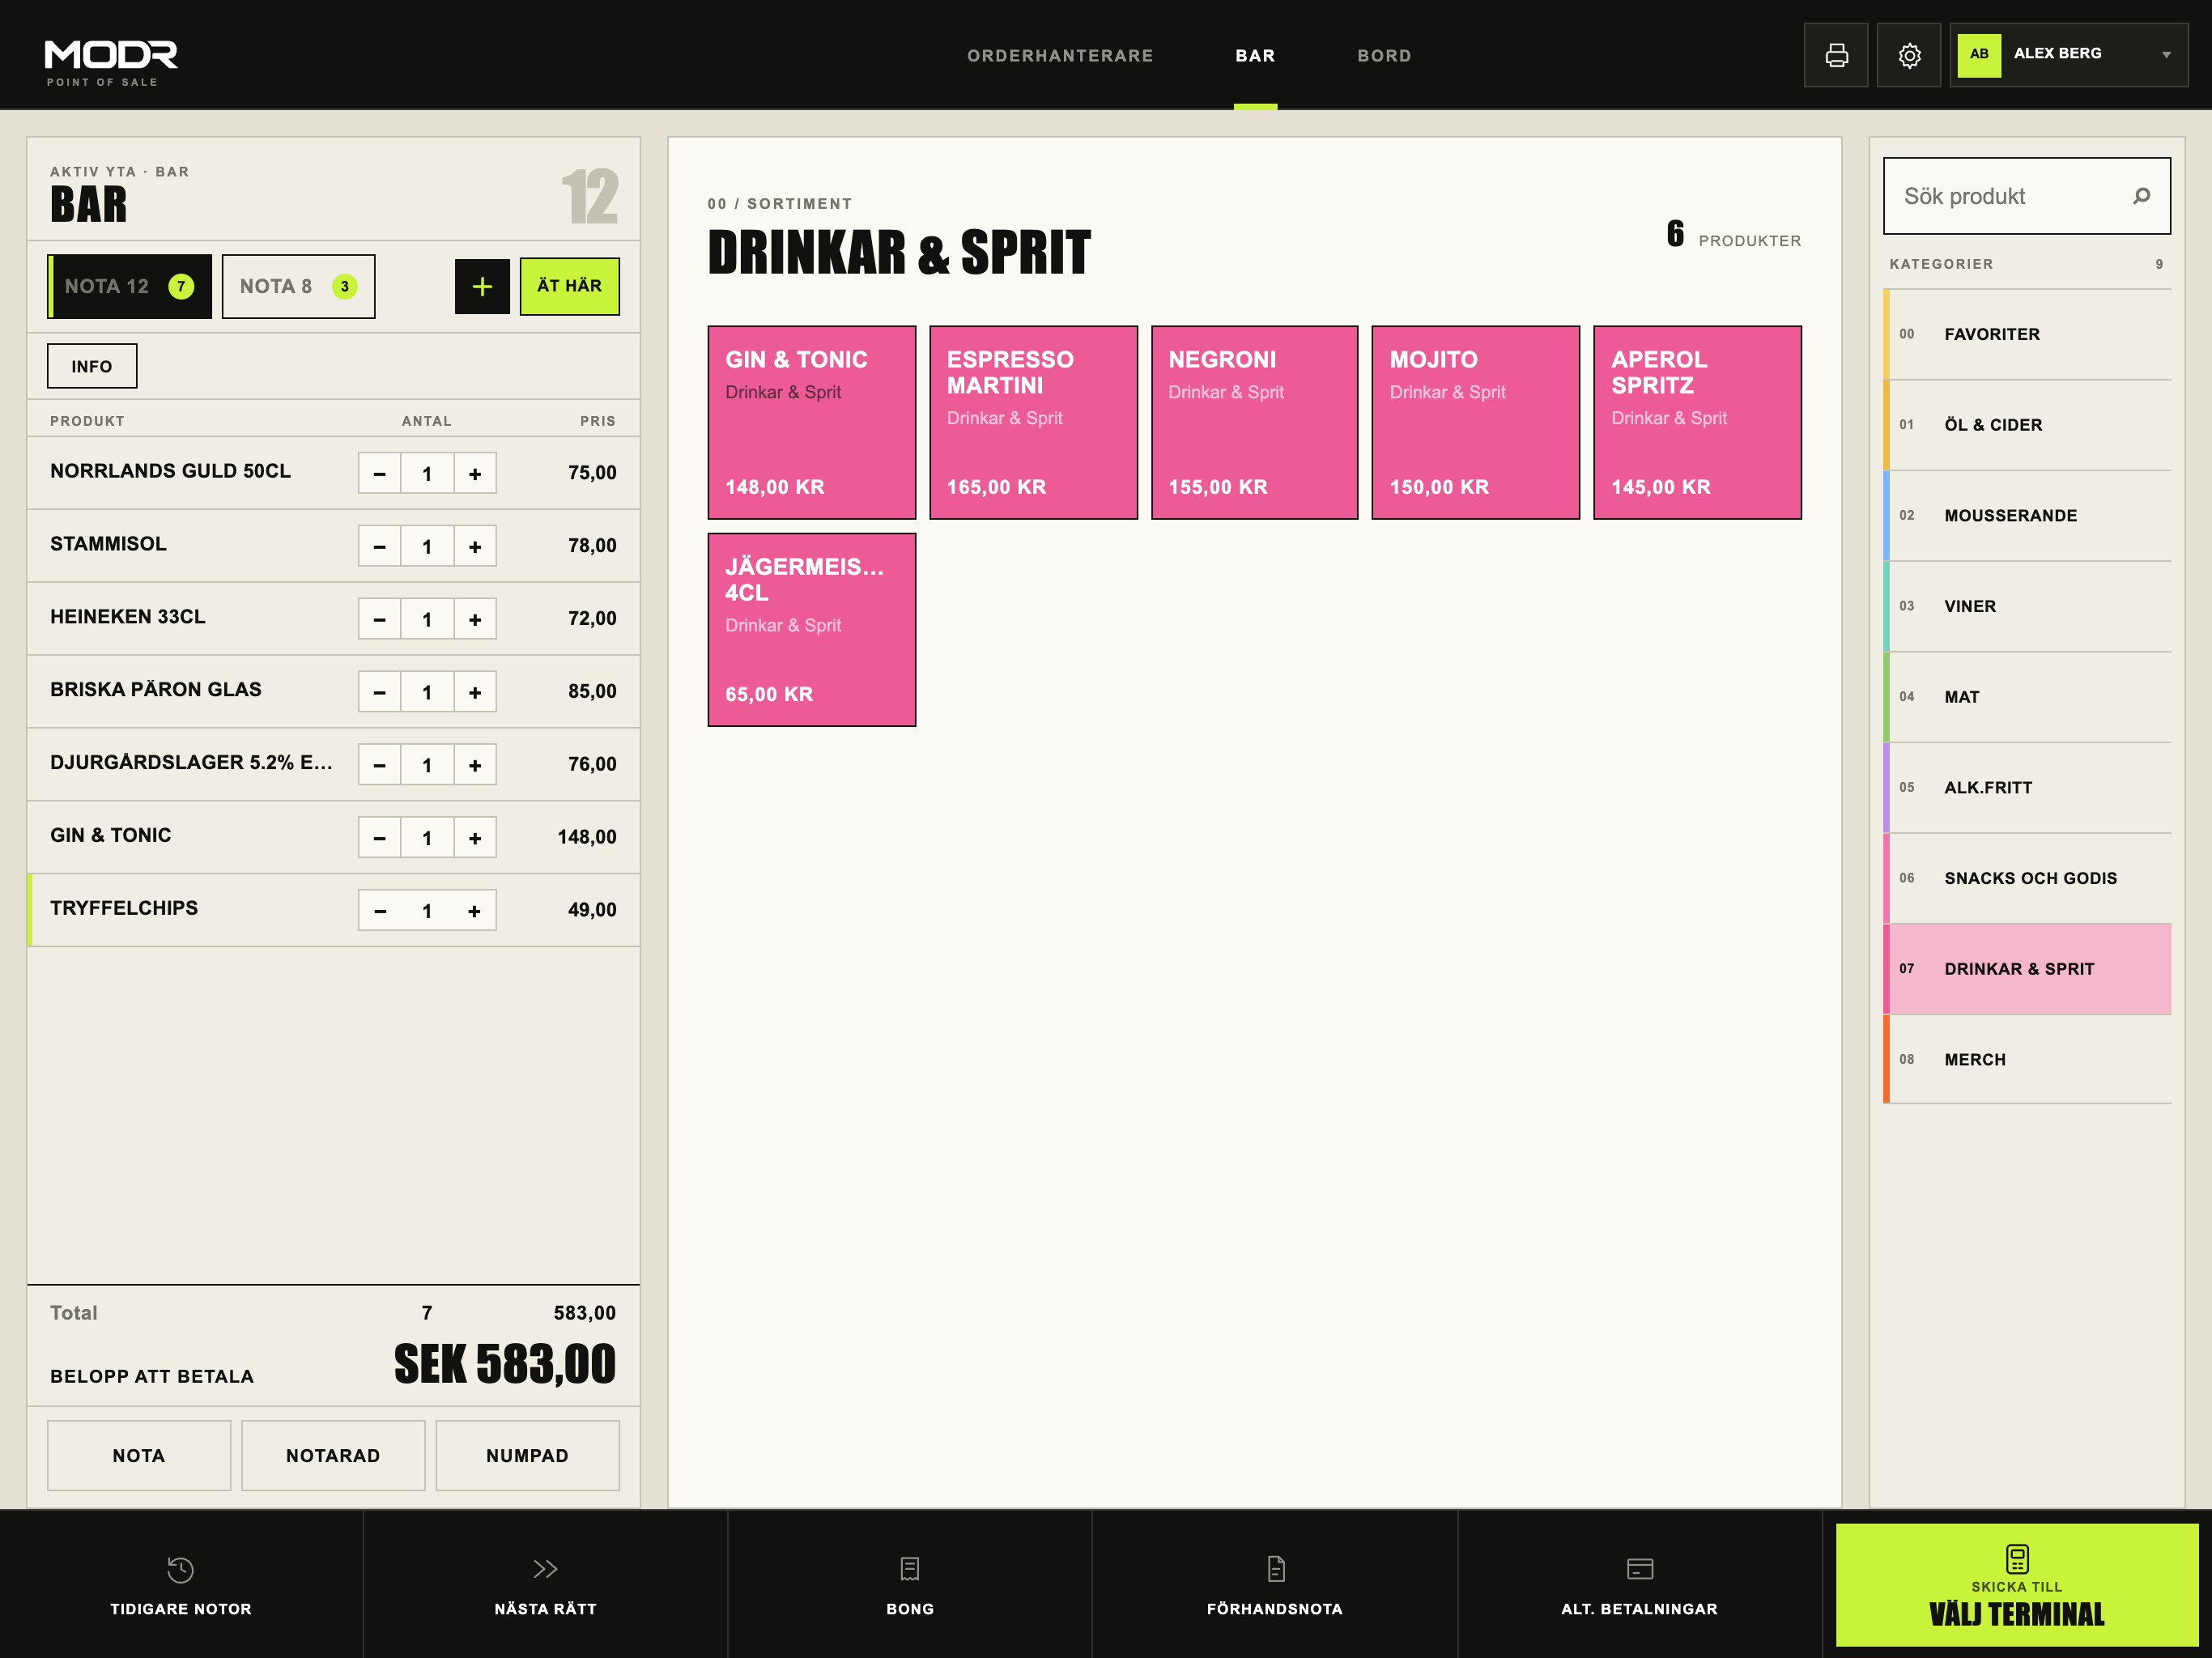Screen dimensions: 2212x1658
Task: Toggle the Ät här mode button
Action: [x=570, y=286]
